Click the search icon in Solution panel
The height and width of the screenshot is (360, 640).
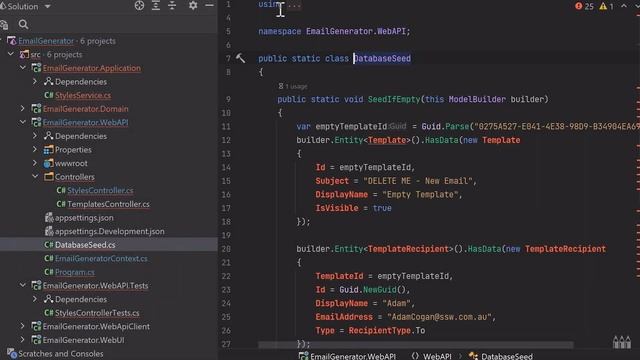pos(23,24)
